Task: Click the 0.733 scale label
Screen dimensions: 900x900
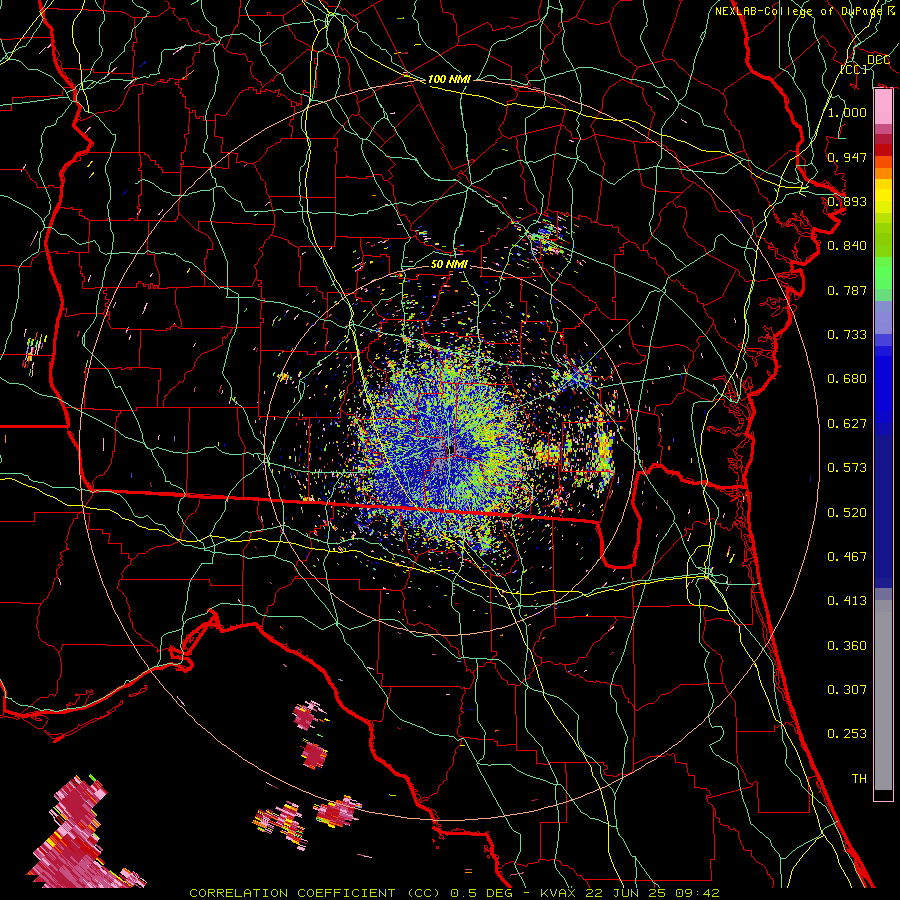Action: click(847, 335)
